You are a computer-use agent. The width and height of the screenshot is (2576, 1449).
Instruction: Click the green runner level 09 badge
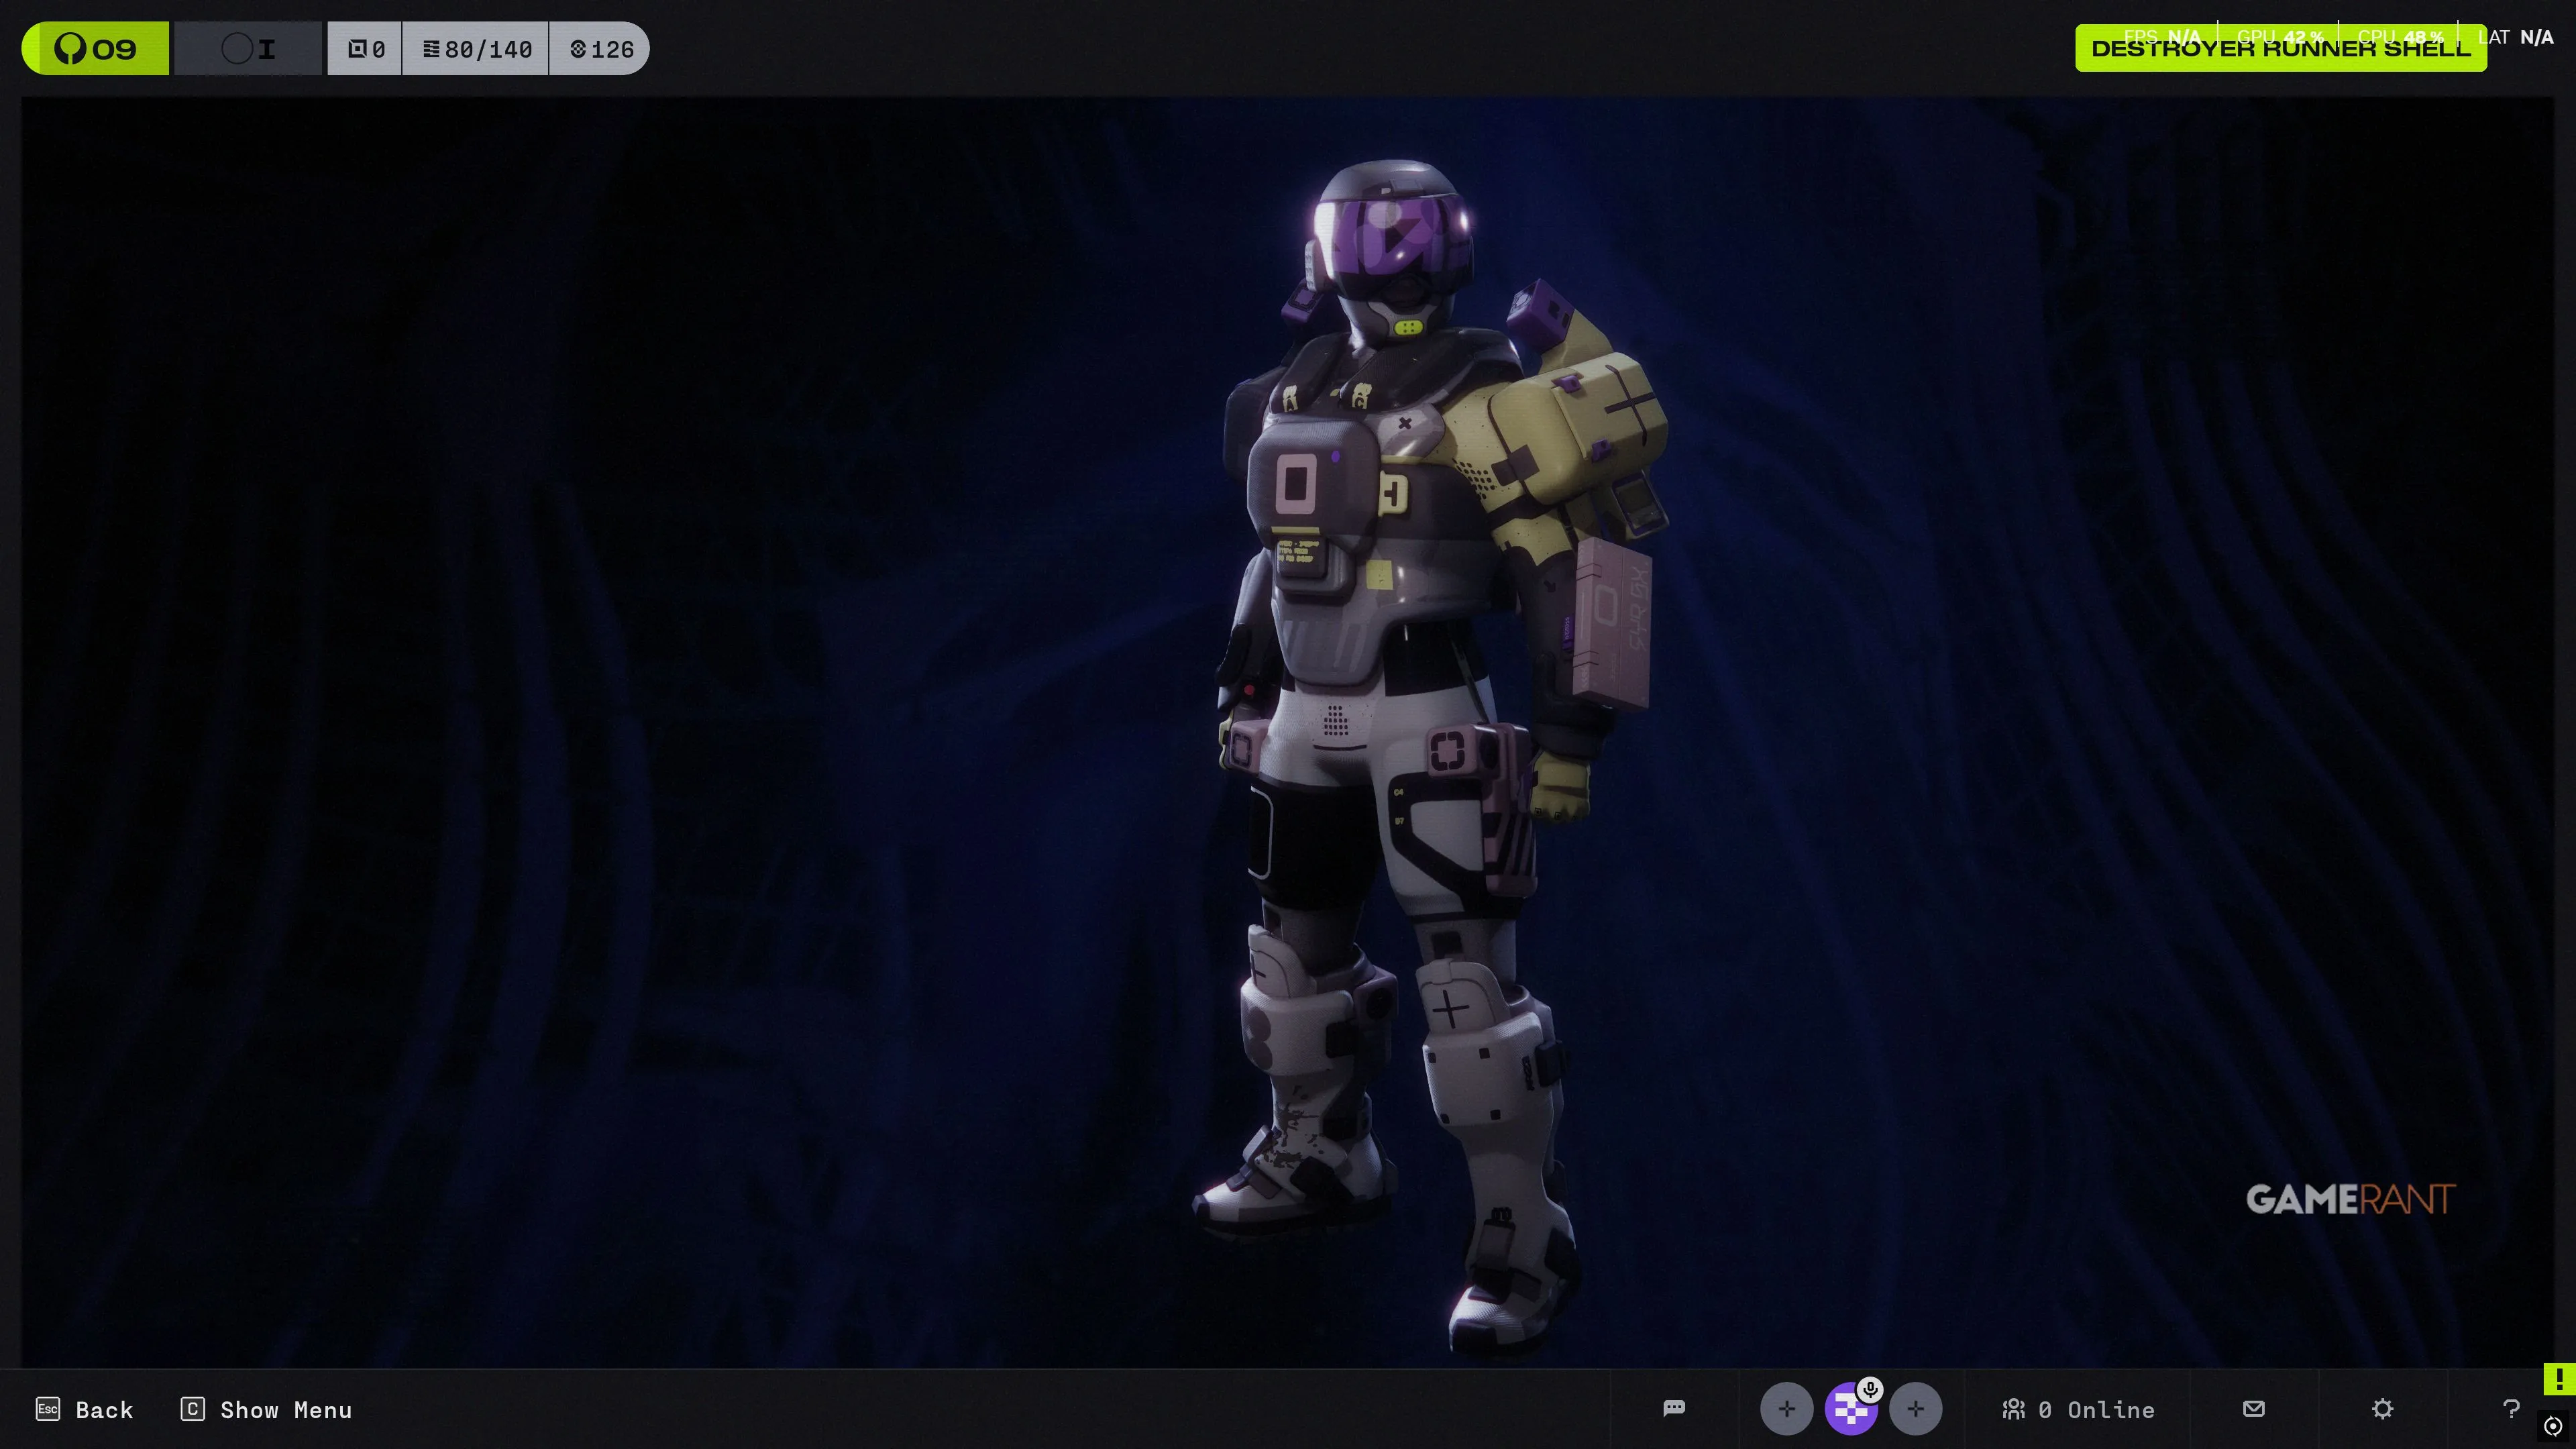(x=96, y=49)
